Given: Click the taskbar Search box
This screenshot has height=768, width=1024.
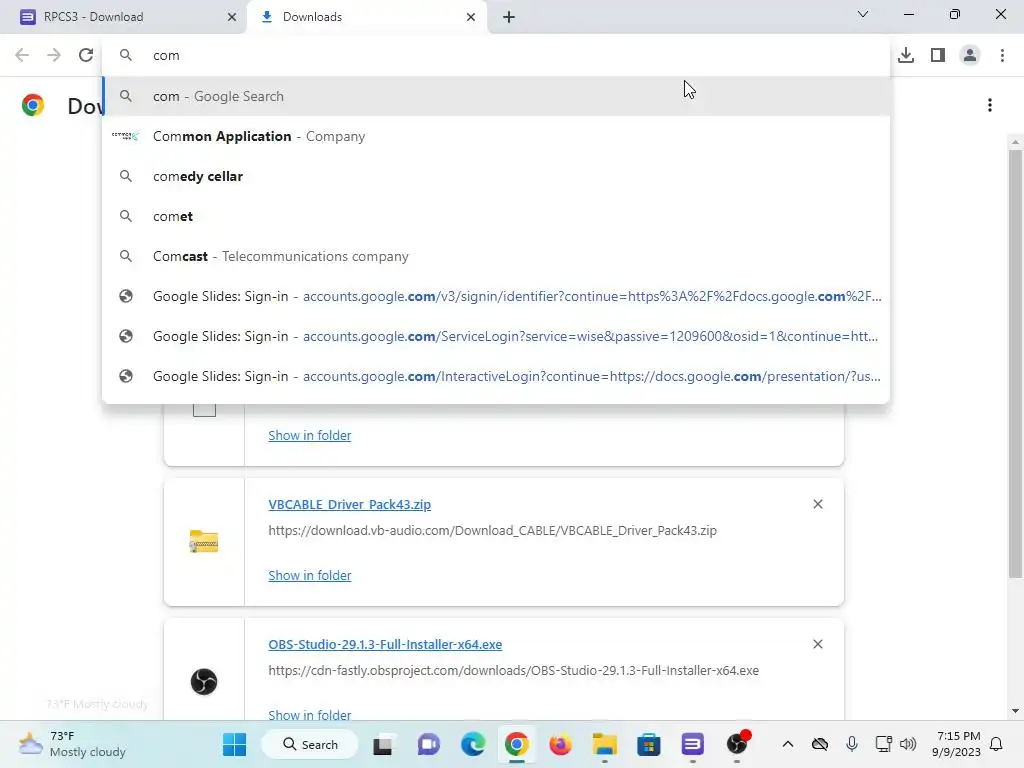Looking at the screenshot, I should point(310,744).
